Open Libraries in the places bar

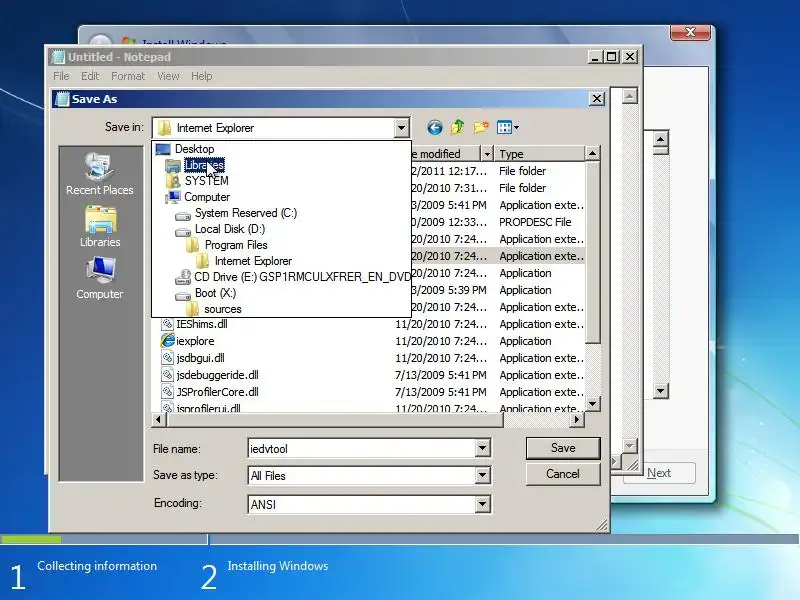tap(100, 227)
